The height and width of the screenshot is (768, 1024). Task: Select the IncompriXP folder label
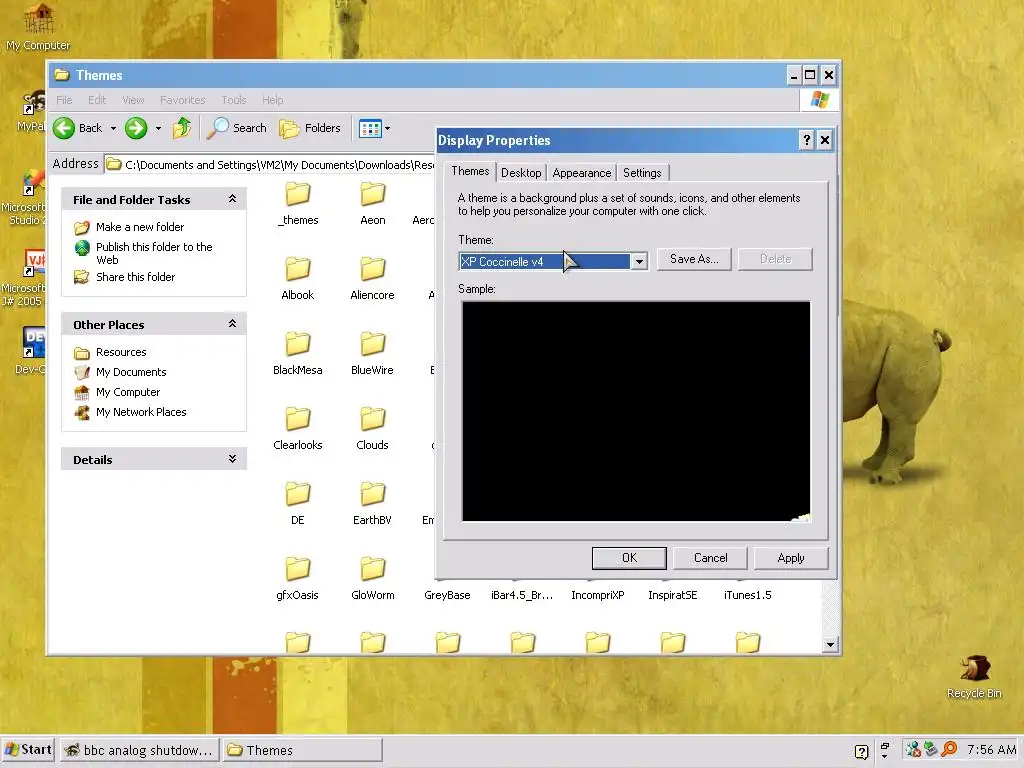point(598,595)
